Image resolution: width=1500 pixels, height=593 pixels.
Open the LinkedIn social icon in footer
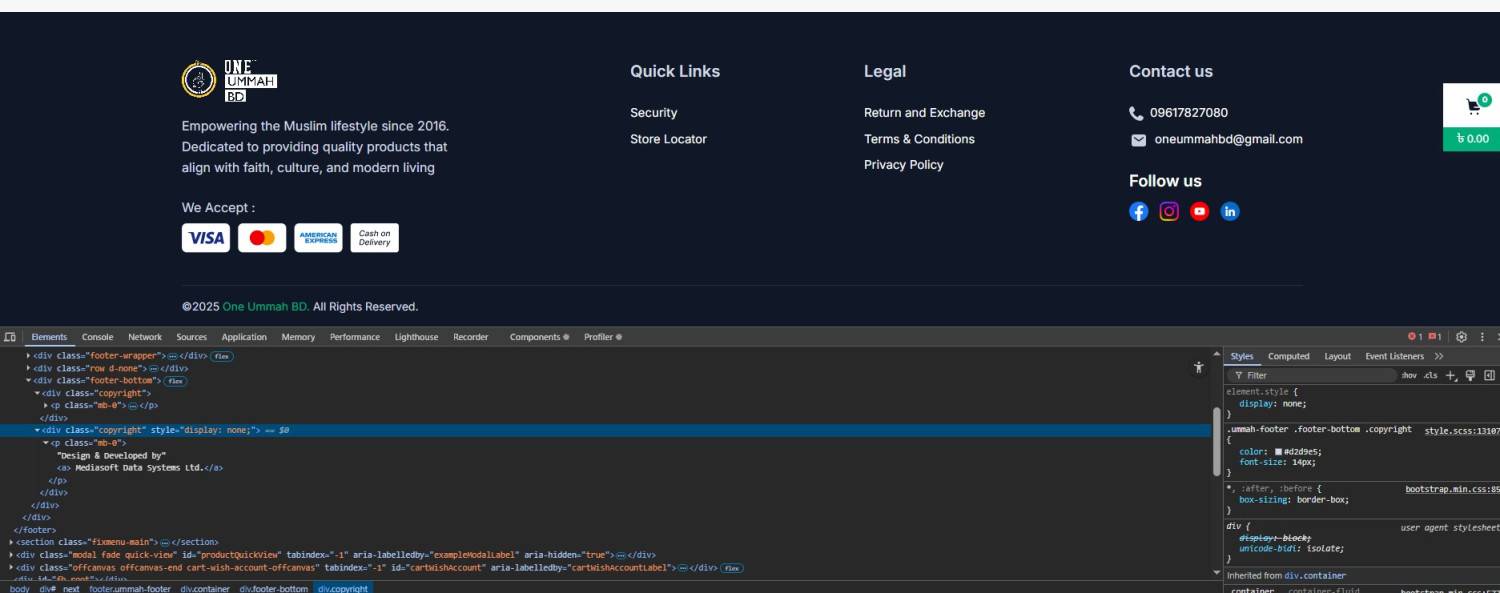(x=1230, y=211)
